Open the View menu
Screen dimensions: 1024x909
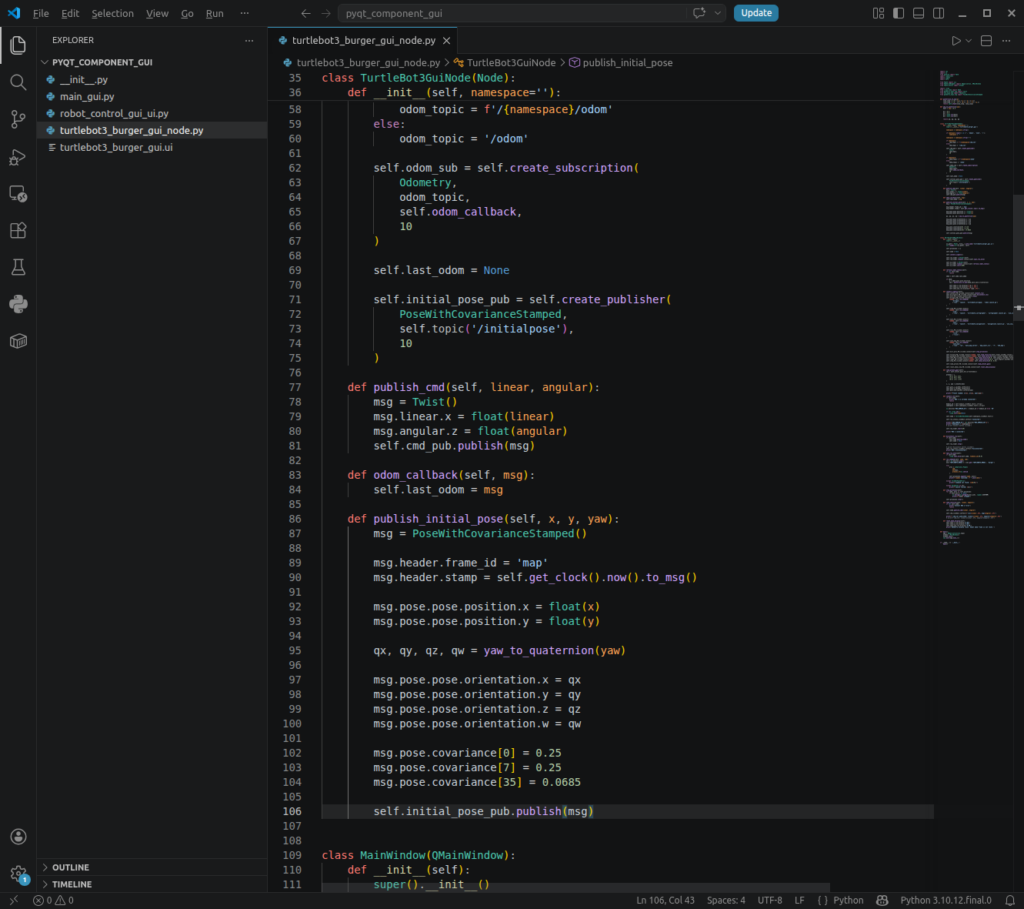point(157,13)
